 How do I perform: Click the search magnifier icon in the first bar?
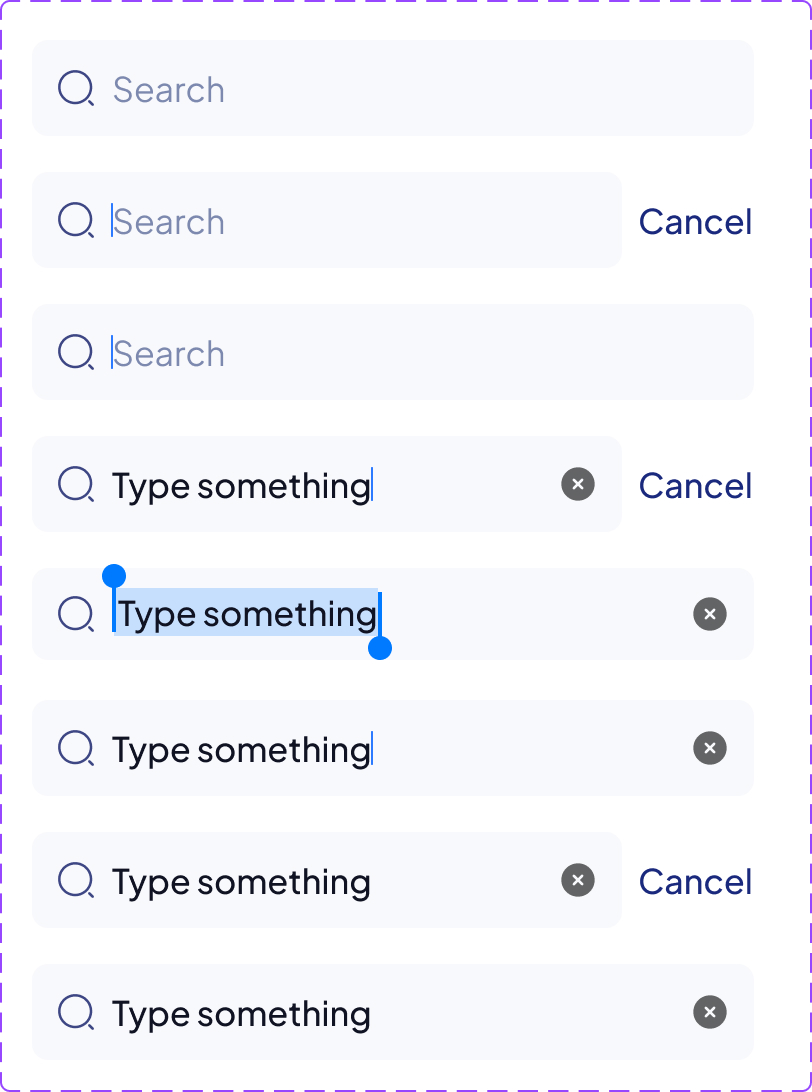(x=76, y=88)
